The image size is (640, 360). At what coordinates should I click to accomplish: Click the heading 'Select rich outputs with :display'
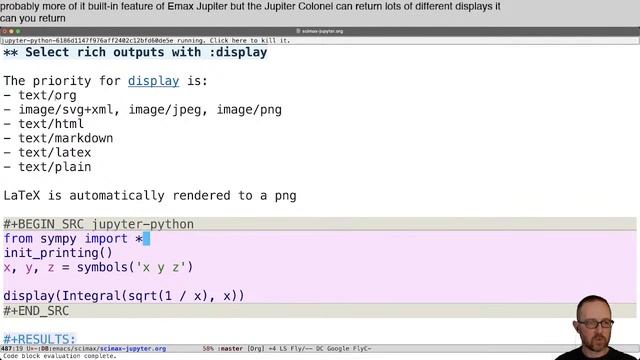pos(135,52)
